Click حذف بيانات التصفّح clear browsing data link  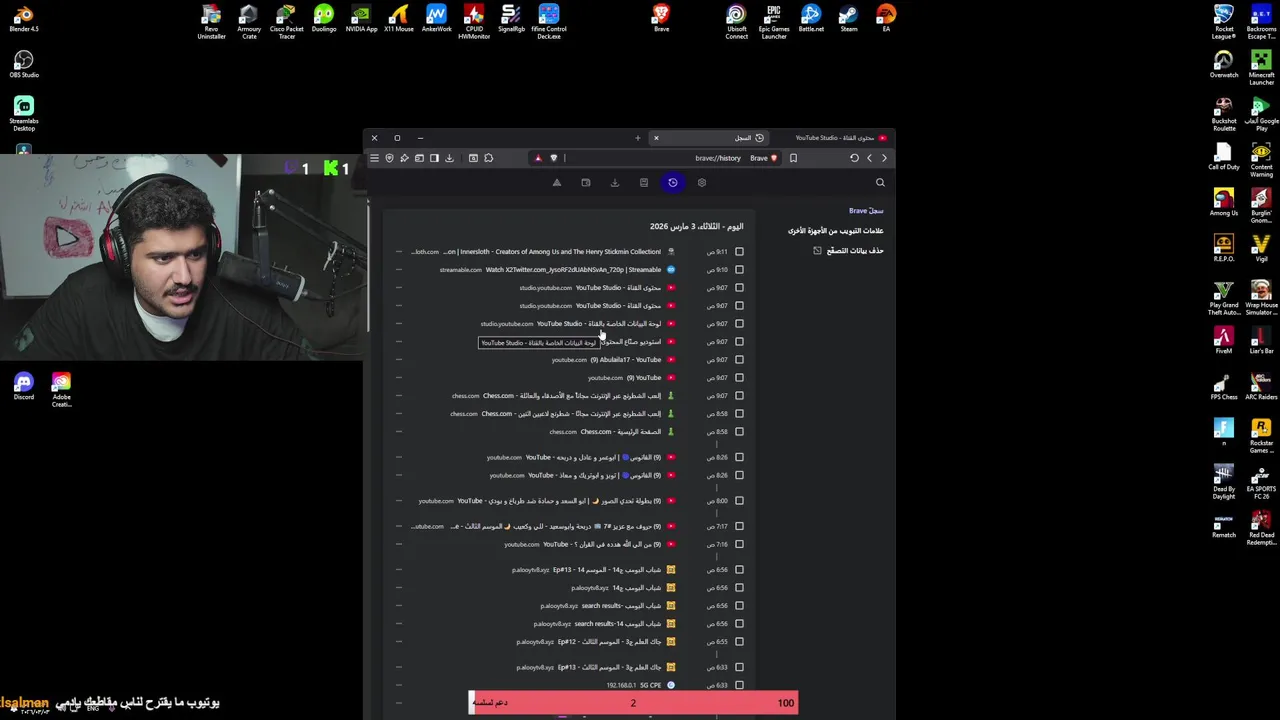(848, 251)
